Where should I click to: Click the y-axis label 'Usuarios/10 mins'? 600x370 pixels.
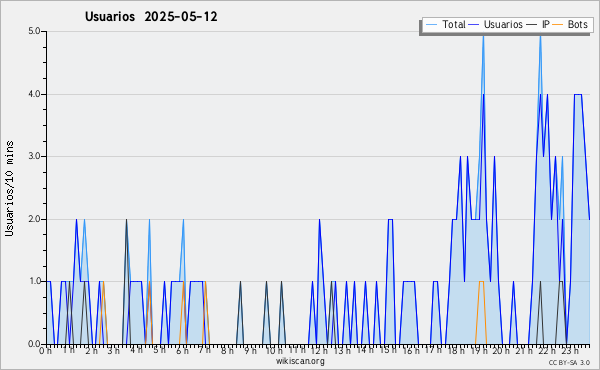(9, 188)
